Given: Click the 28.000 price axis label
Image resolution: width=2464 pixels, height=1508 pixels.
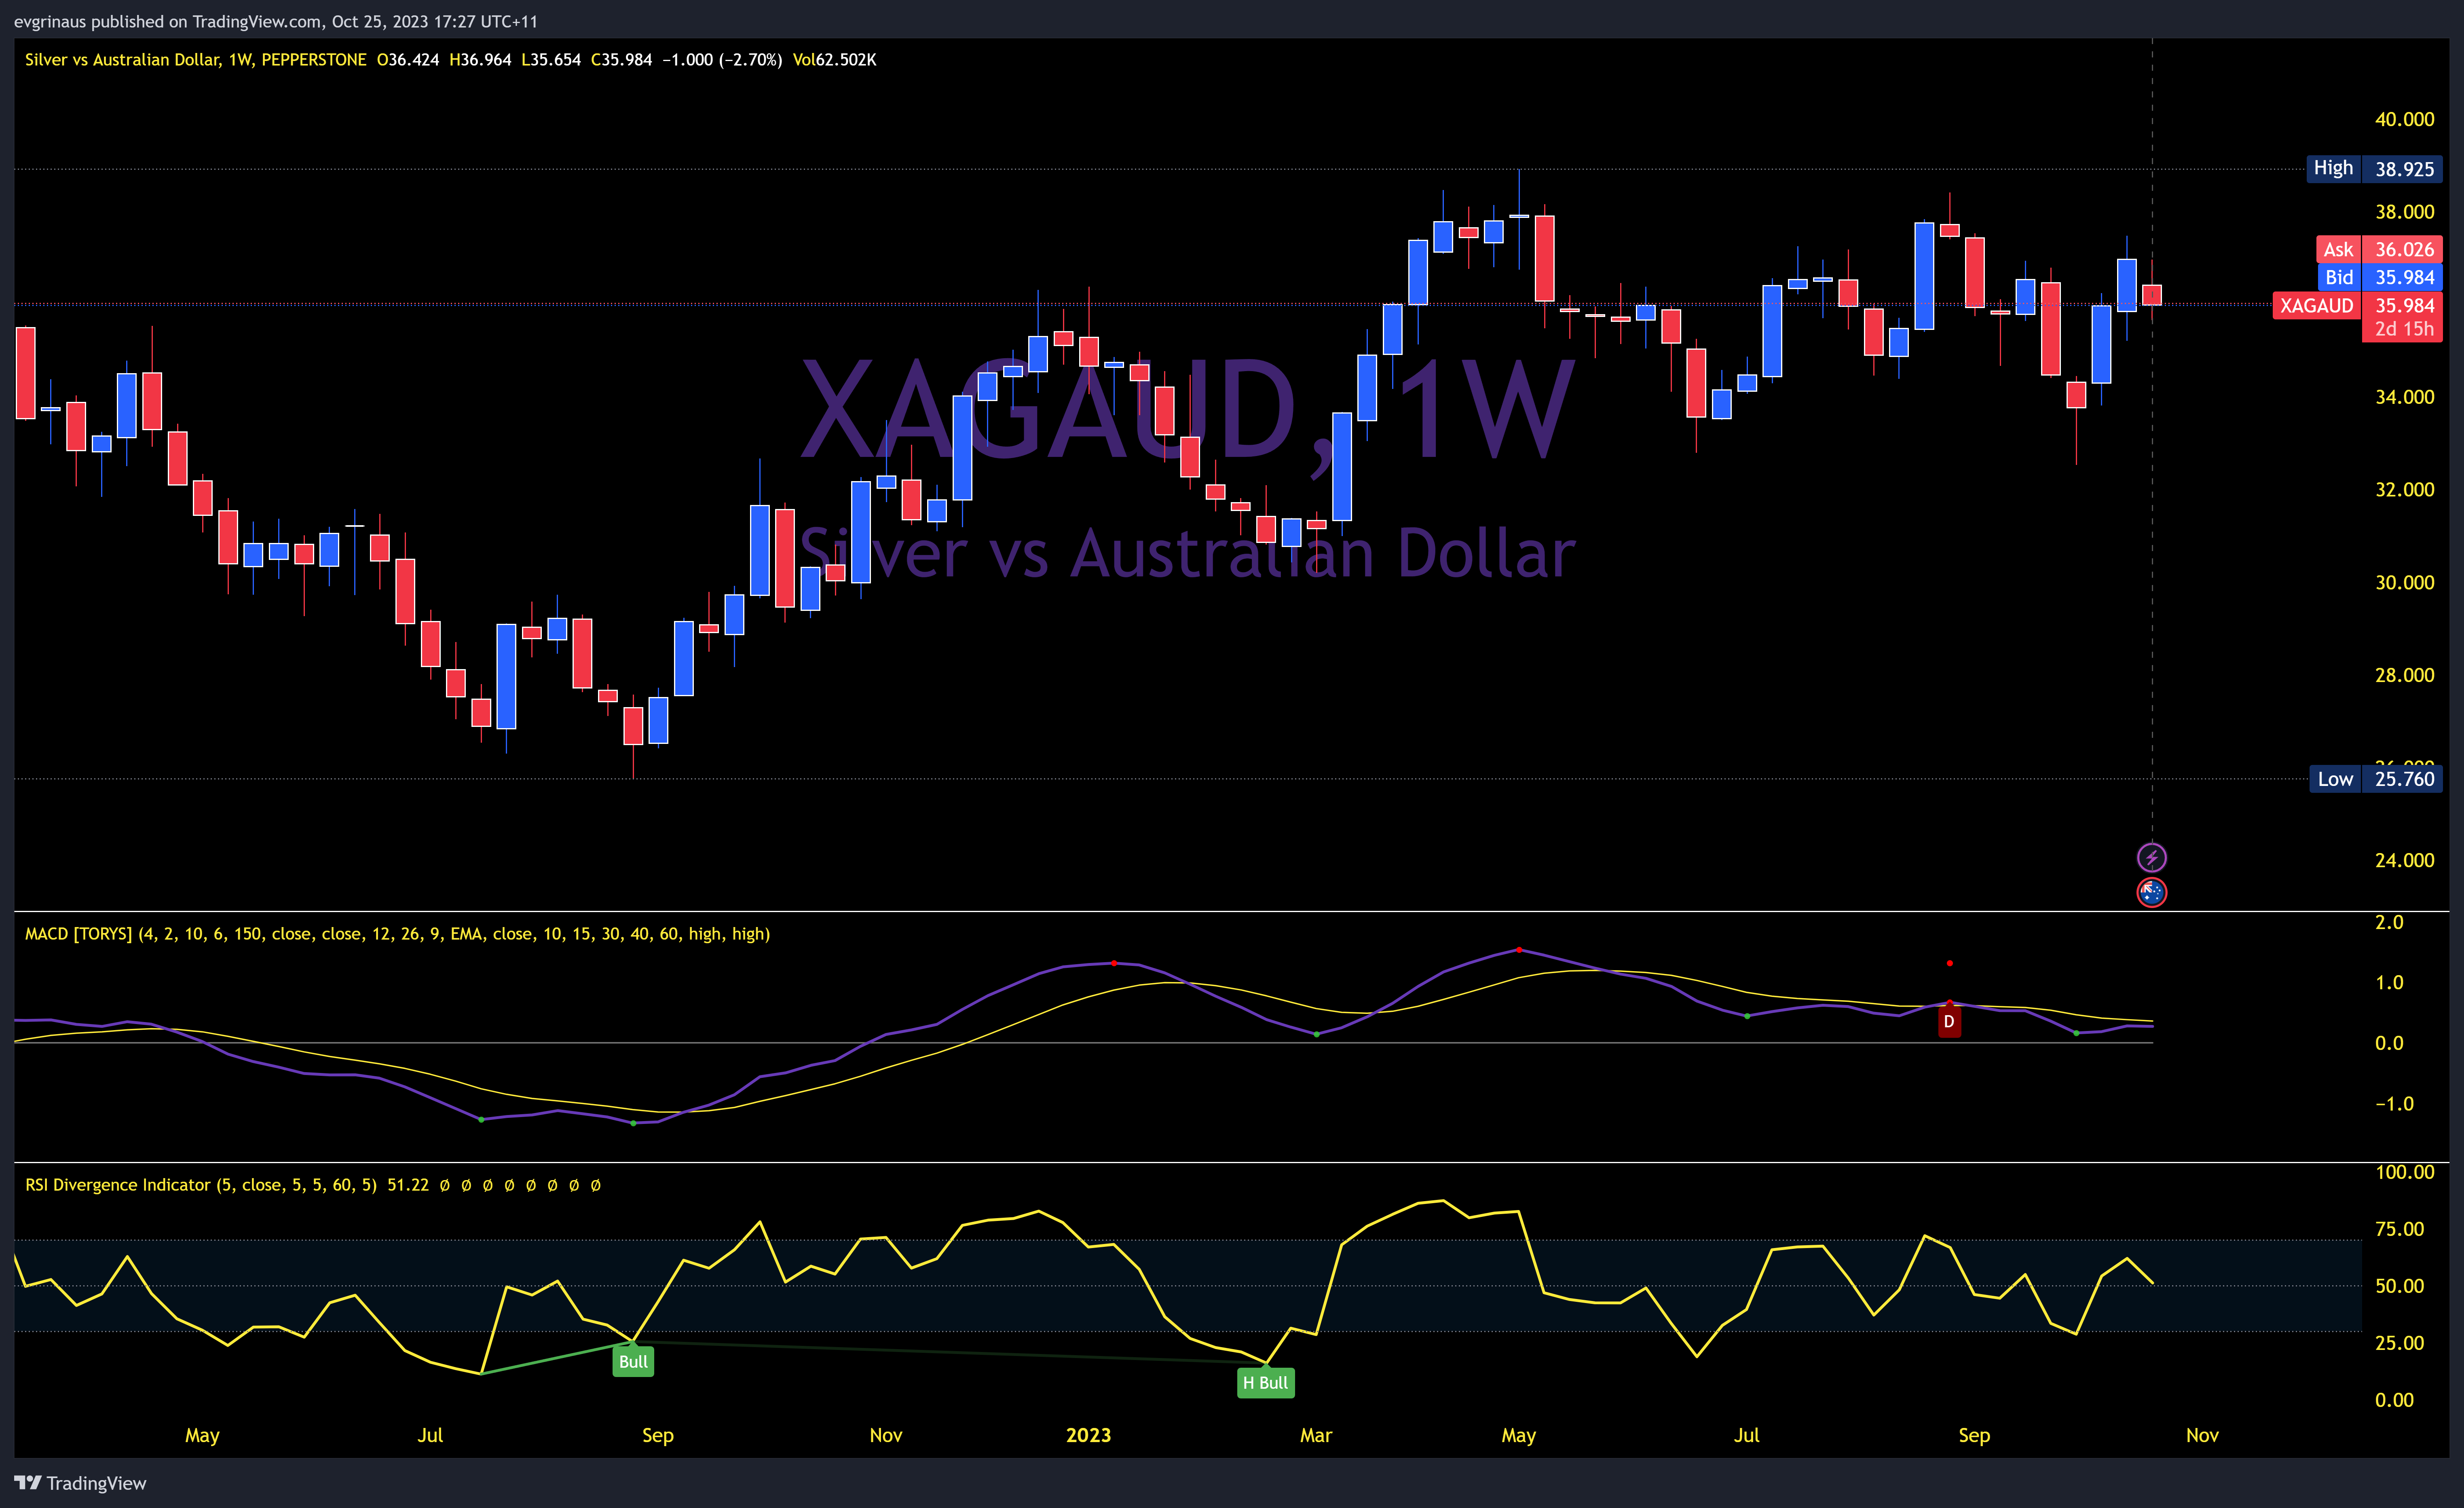Looking at the screenshot, I should (2404, 675).
